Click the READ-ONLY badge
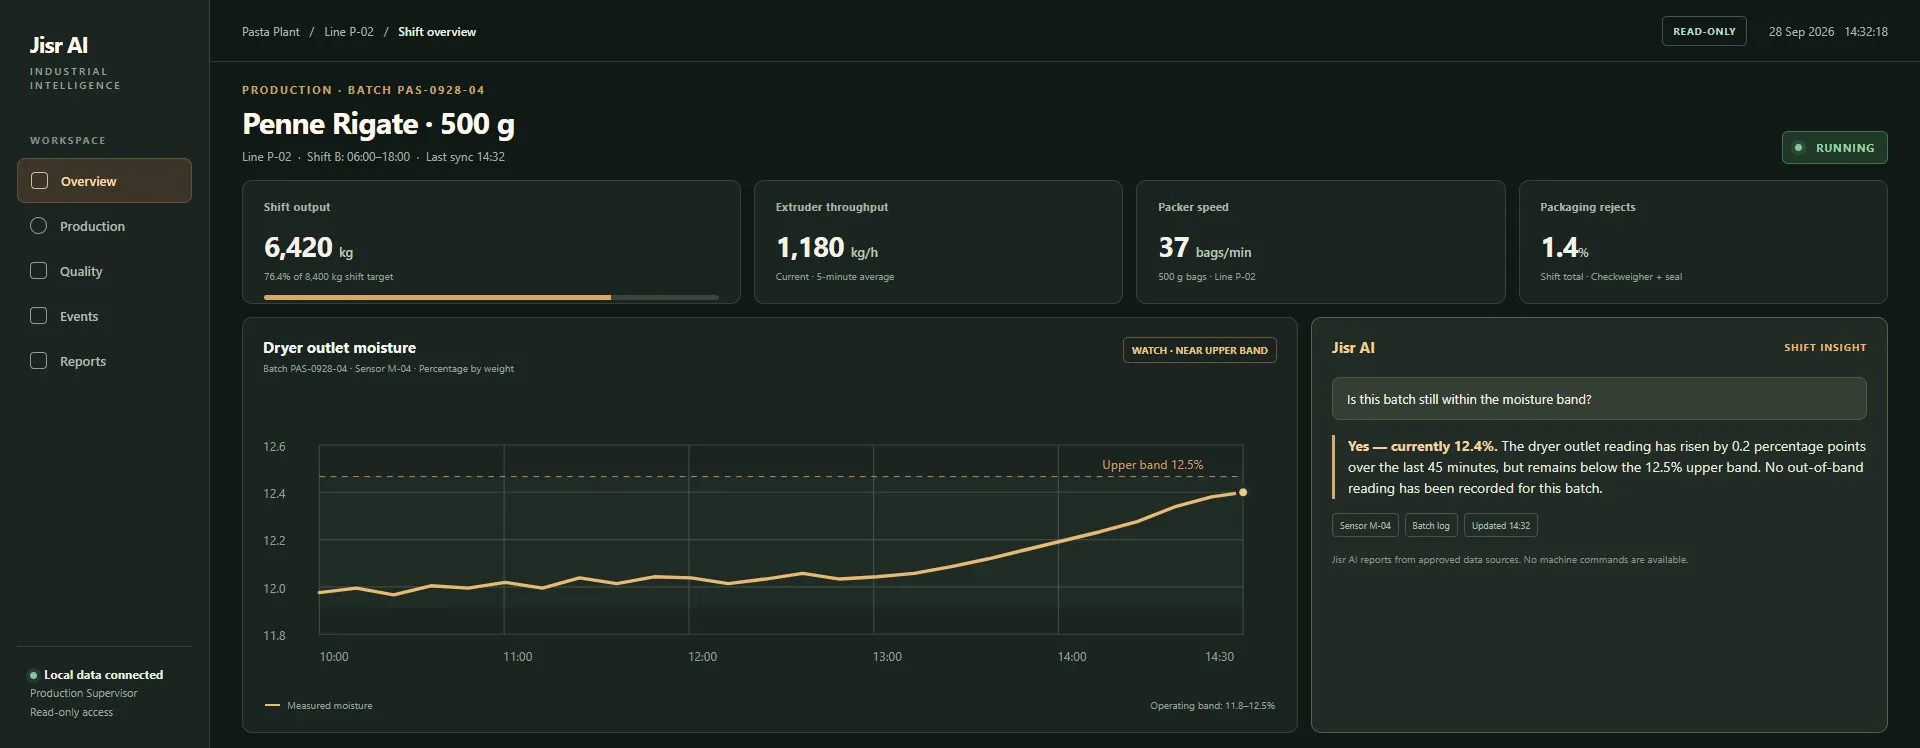Image resolution: width=1920 pixels, height=748 pixels. point(1704,32)
